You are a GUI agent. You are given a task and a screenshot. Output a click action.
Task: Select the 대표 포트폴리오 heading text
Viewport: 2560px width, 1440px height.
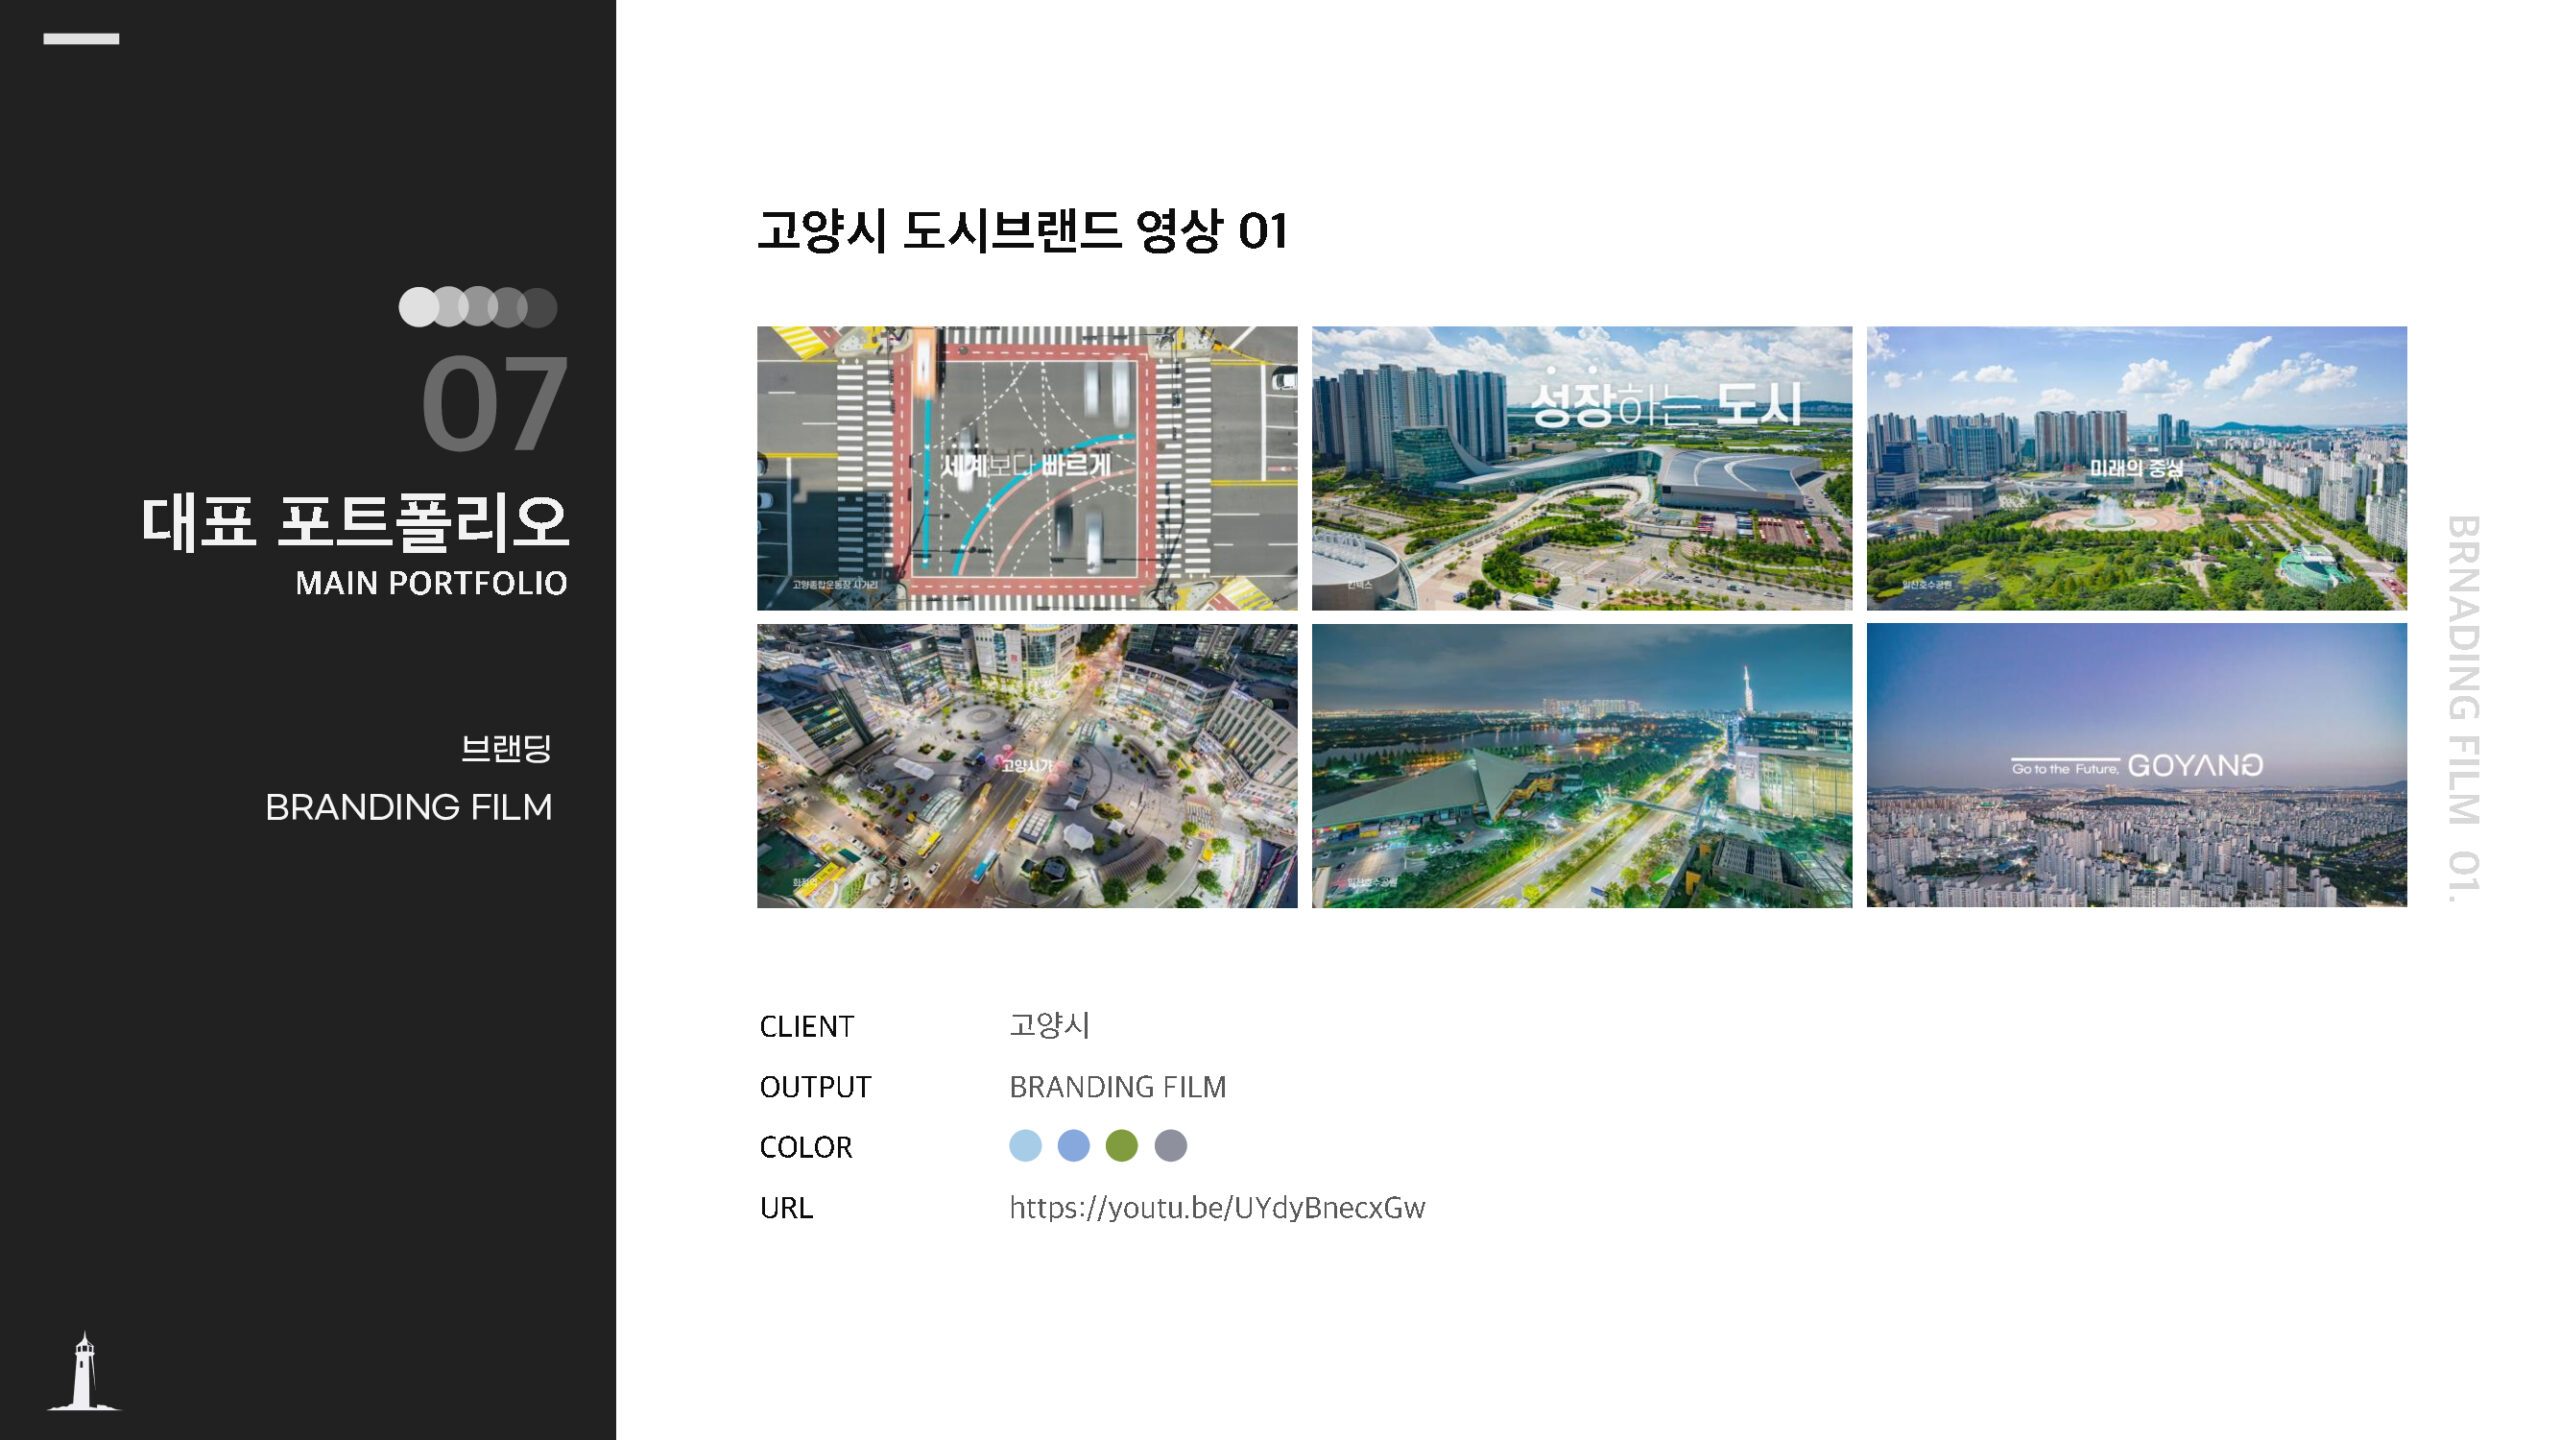point(355,522)
